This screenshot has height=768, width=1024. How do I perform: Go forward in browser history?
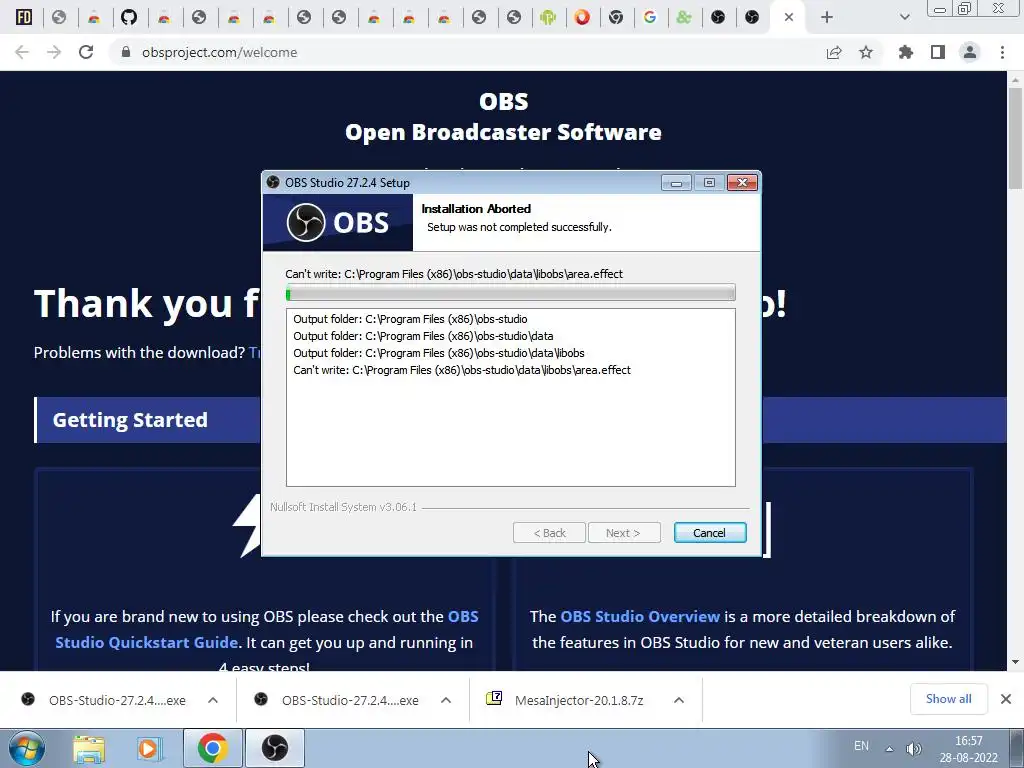tap(54, 52)
